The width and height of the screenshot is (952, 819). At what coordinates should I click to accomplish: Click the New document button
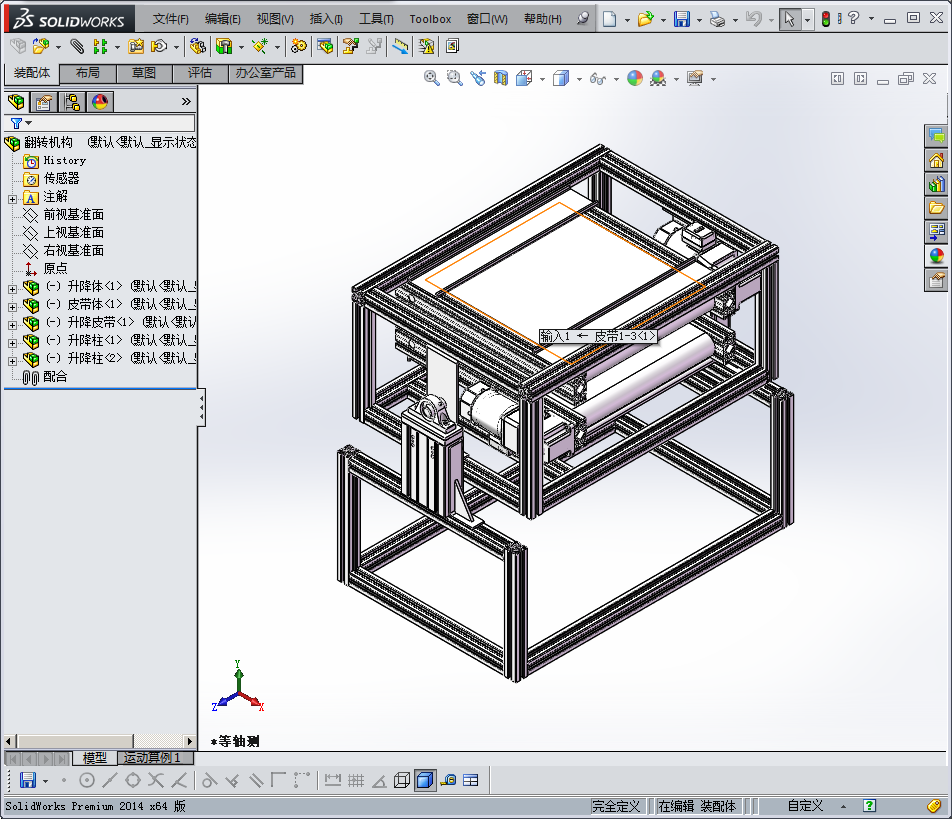[610, 19]
